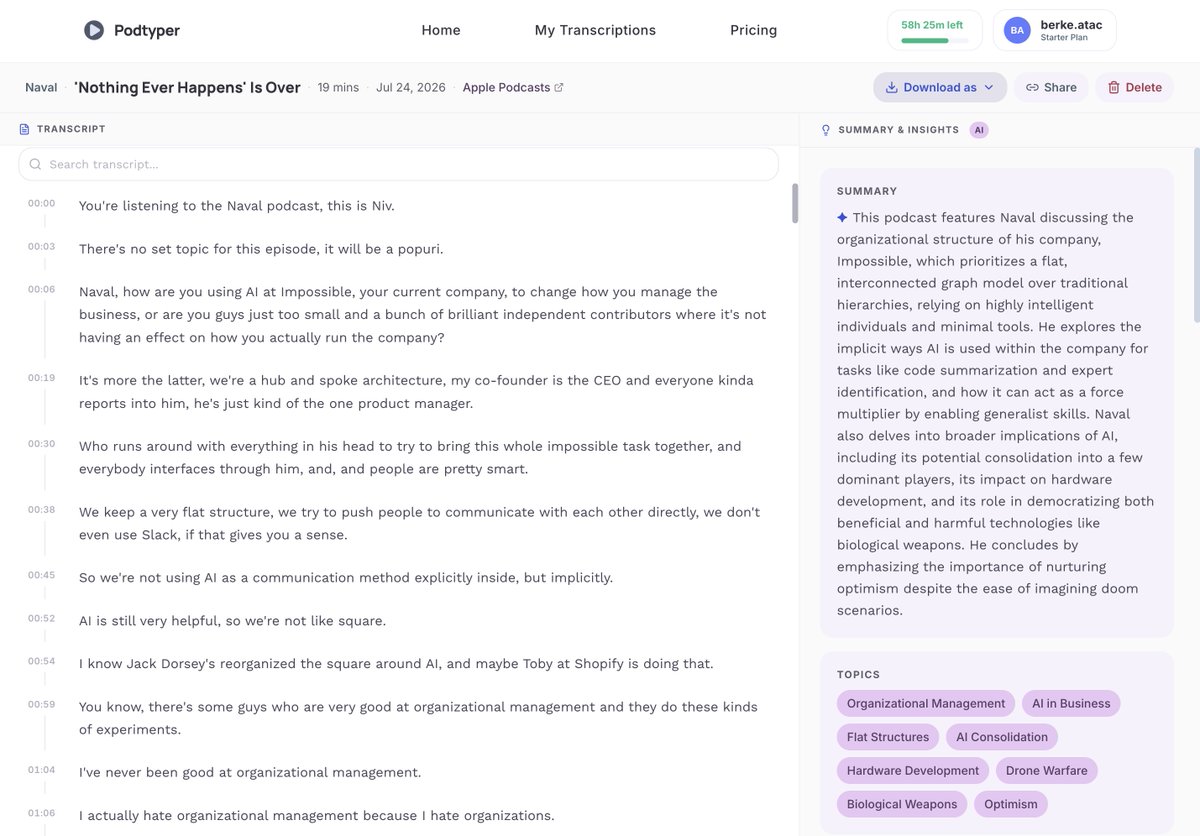
Task: Open the Pricing page
Action: (x=754, y=30)
